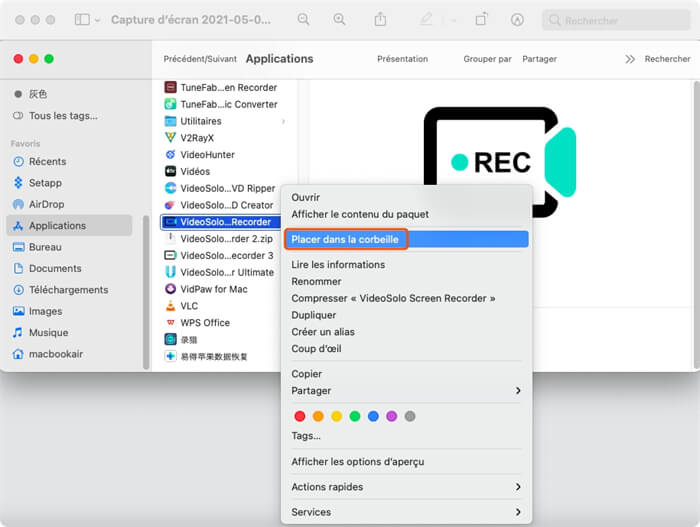Viewport: 700px width, 527px height.
Task: Open Setapp in Finder sidebar
Action: coord(38,183)
